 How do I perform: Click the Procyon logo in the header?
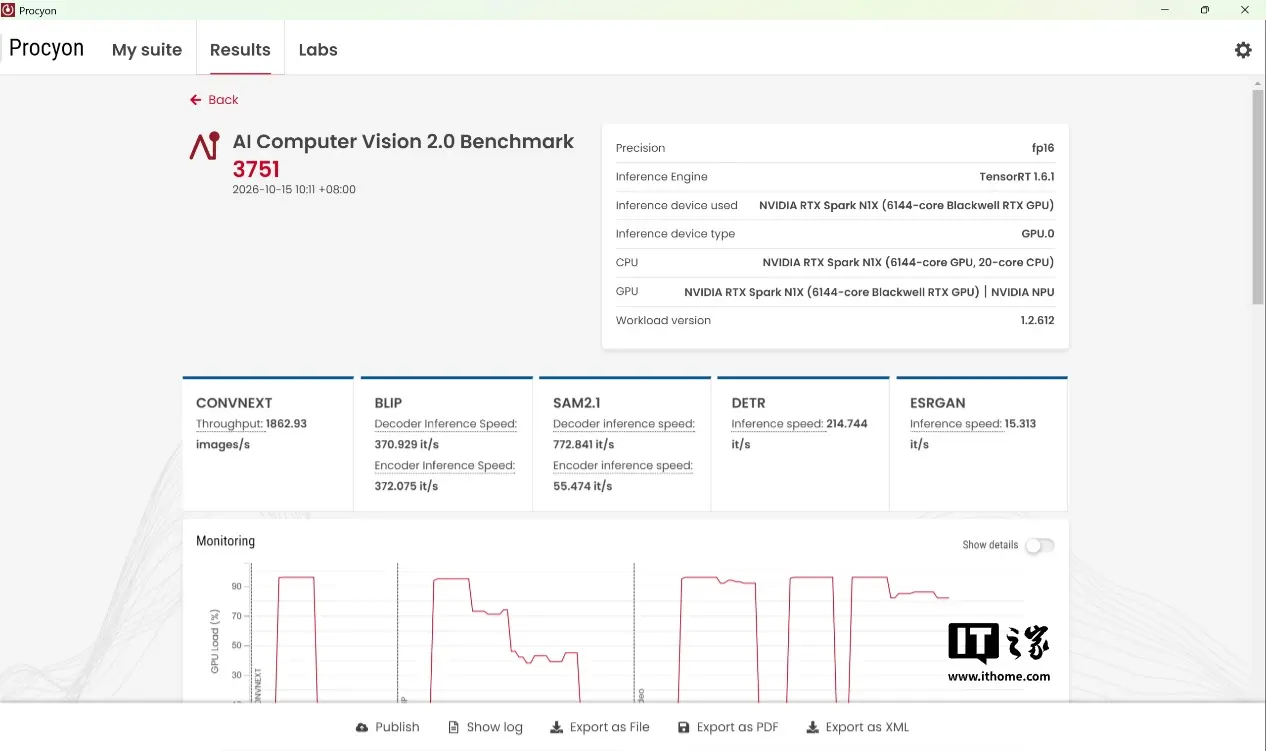(46, 48)
